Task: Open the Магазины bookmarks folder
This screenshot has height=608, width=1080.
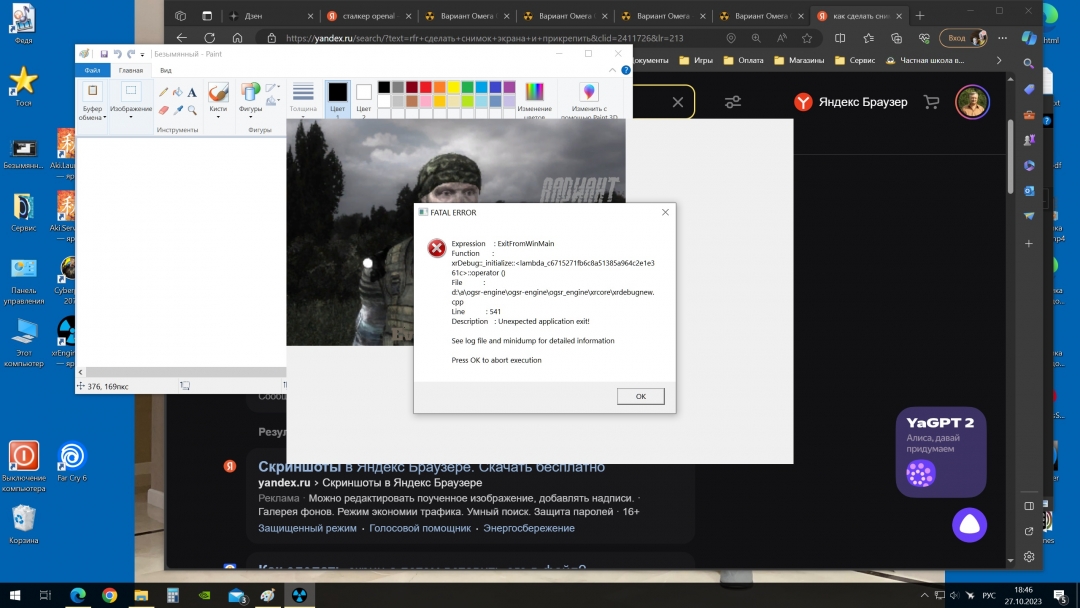Action: pos(799,61)
